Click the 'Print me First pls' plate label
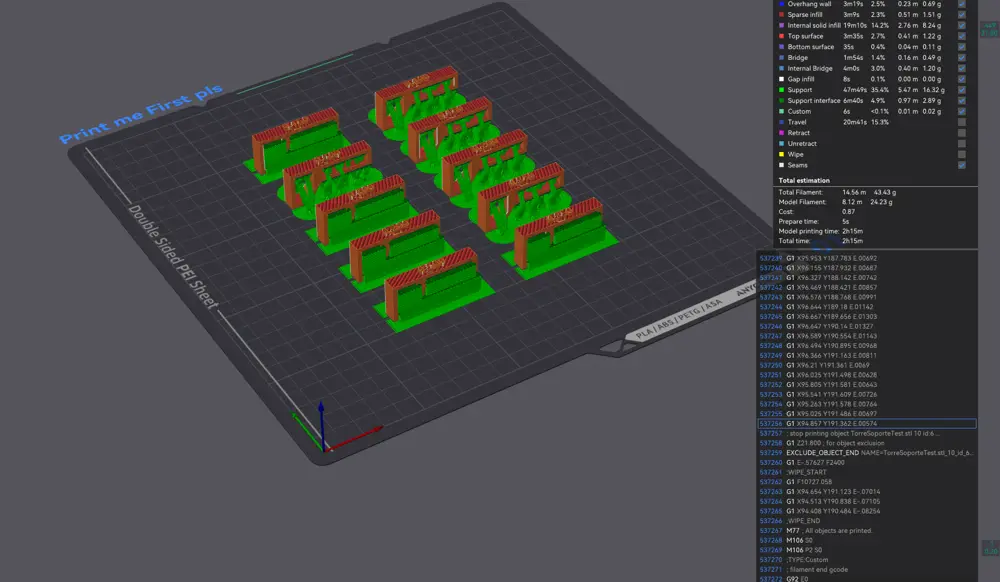The width and height of the screenshot is (1000, 582). pyautogui.click(x=141, y=113)
